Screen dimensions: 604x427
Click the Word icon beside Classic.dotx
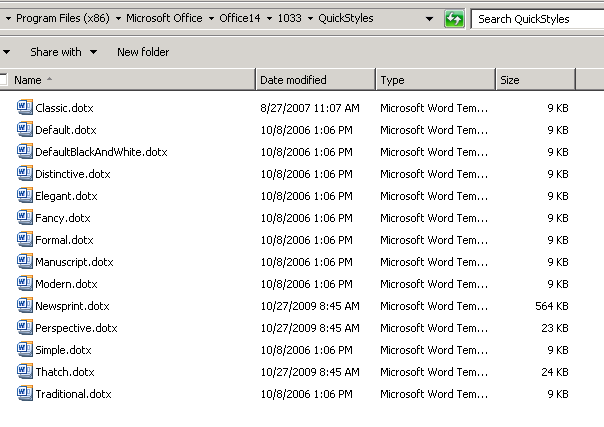[x=25, y=107]
